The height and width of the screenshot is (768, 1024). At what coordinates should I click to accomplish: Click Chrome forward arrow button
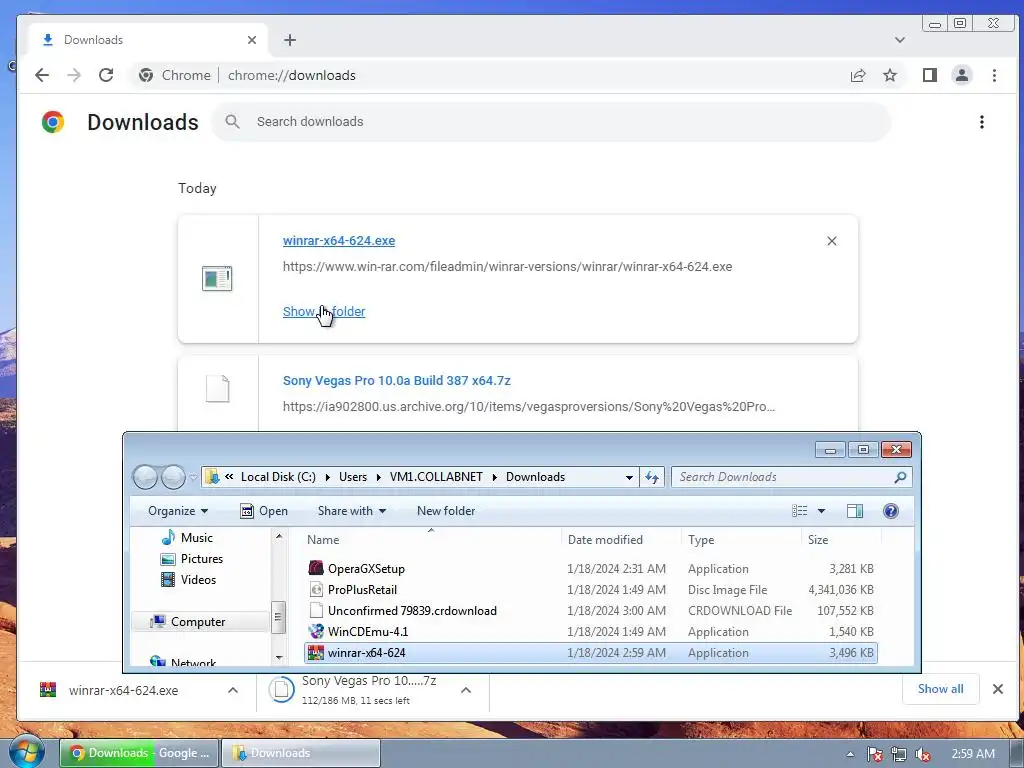(74, 75)
